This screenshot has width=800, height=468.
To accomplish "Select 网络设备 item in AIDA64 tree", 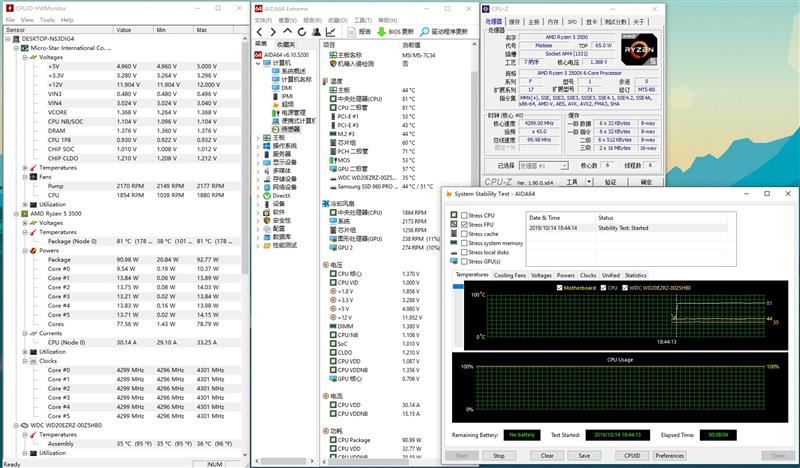I will [280, 187].
